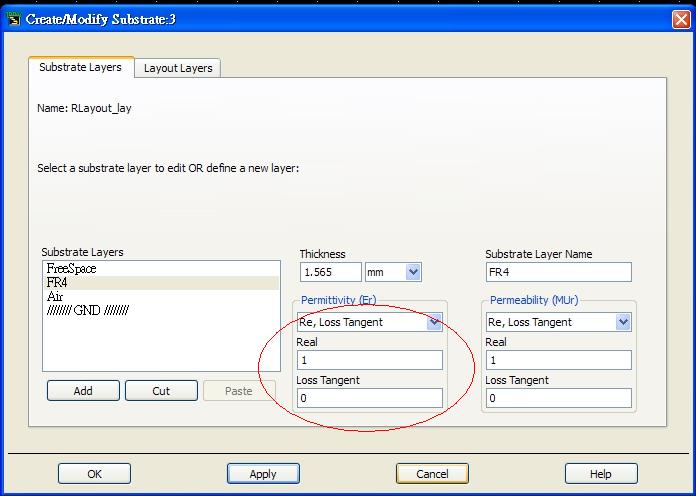Edit the Thickness value field

click(331, 272)
